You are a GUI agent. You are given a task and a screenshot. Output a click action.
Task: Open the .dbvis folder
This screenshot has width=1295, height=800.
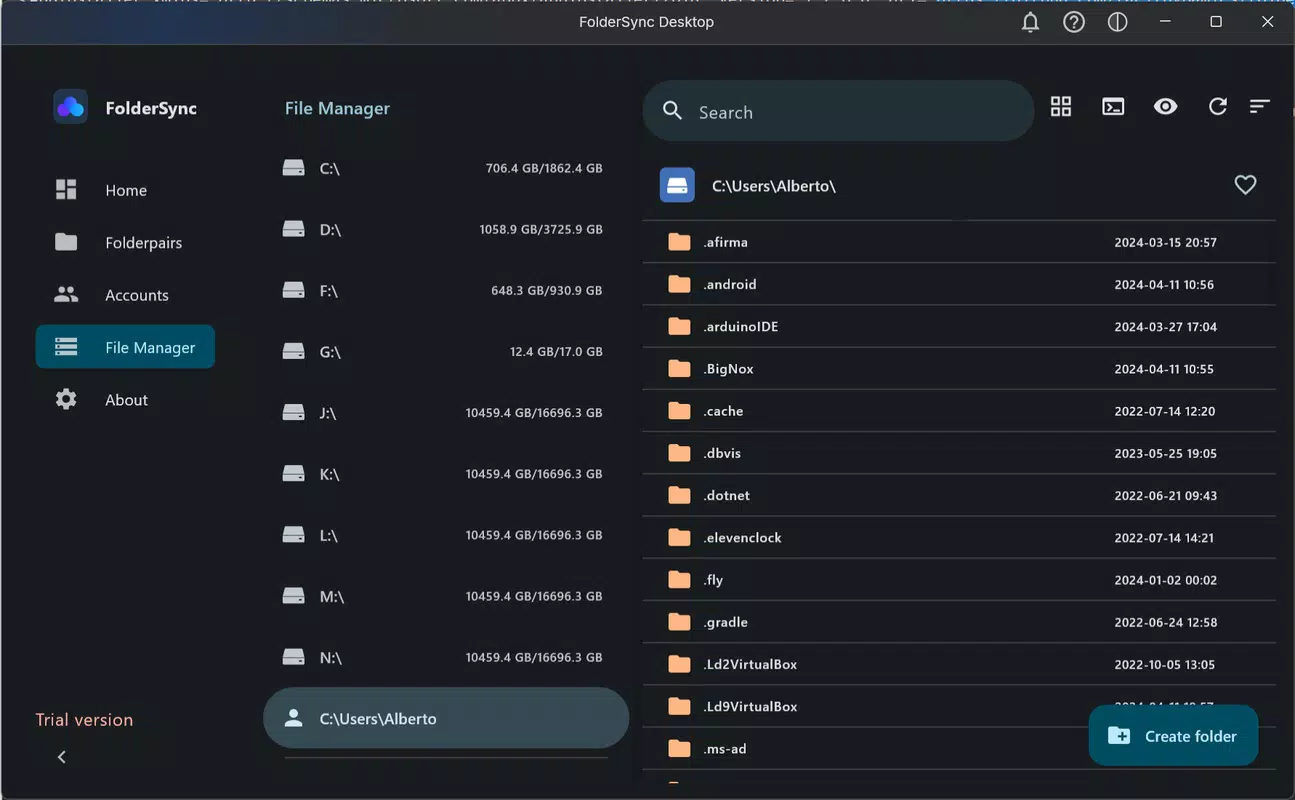coord(959,453)
